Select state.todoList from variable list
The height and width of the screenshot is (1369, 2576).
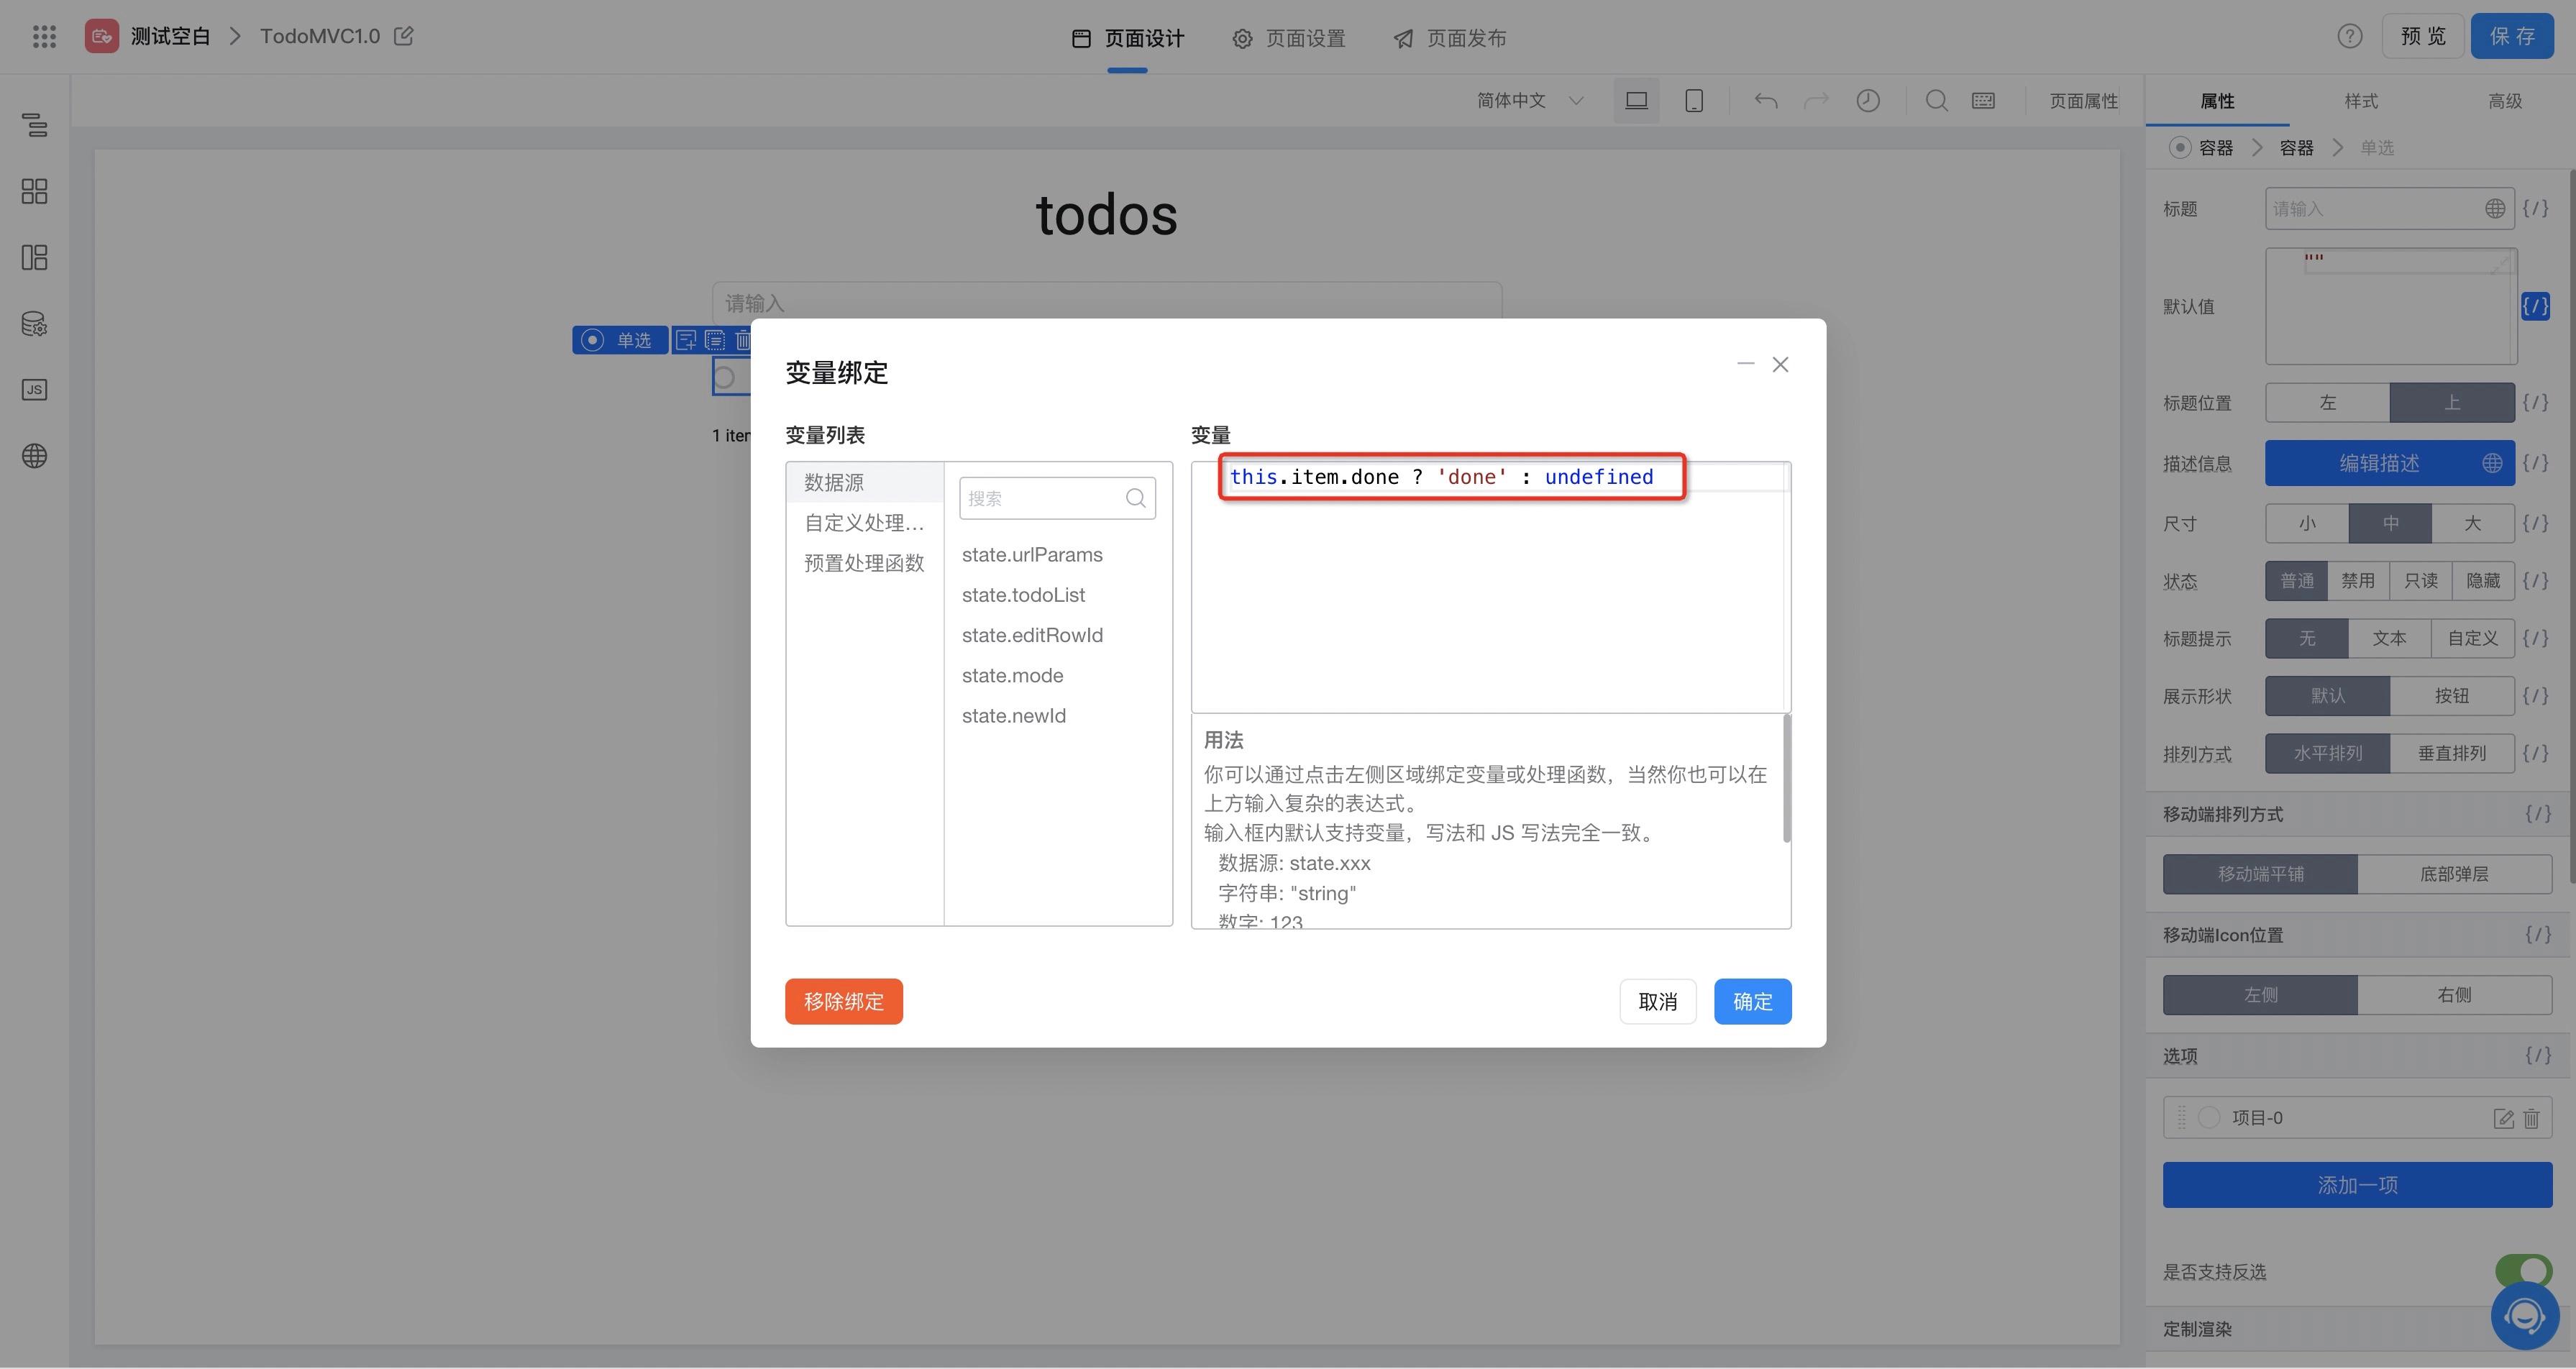pyautogui.click(x=1023, y=595)
